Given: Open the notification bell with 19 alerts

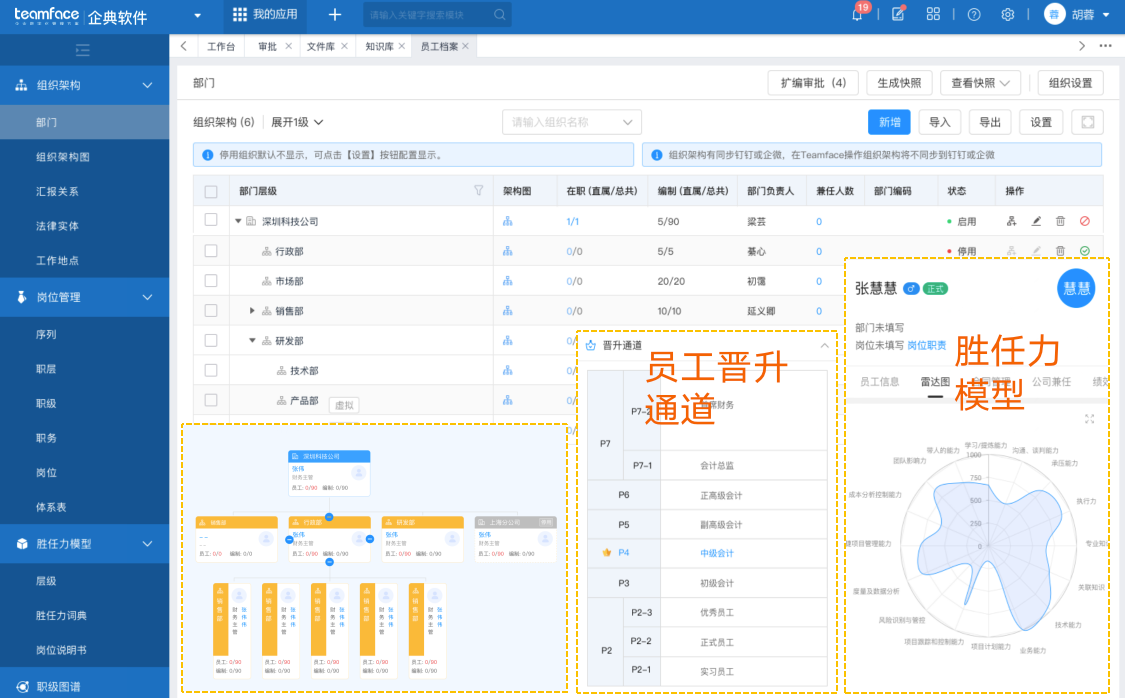Looking at the screenshot, I should tap(857, 15).
